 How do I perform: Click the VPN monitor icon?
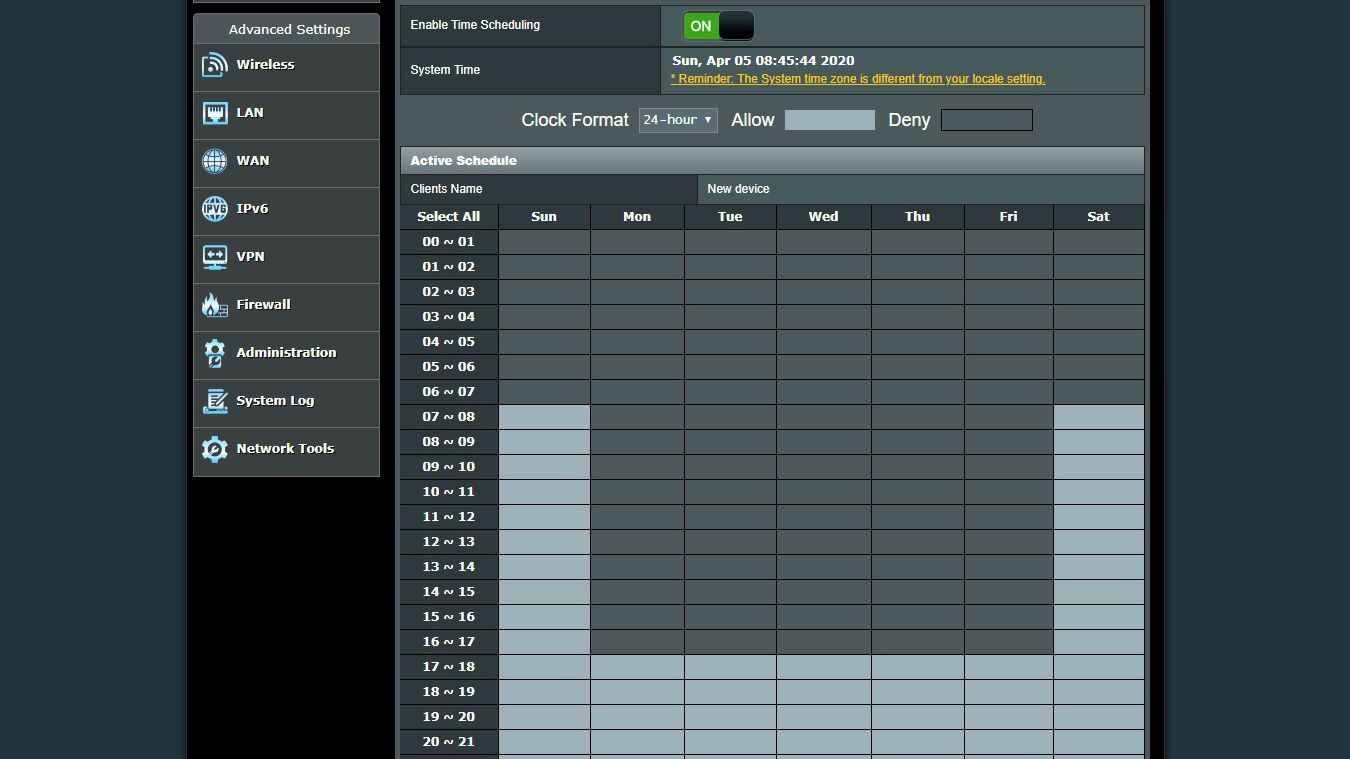pyautogui.click(x=214, y=257)
